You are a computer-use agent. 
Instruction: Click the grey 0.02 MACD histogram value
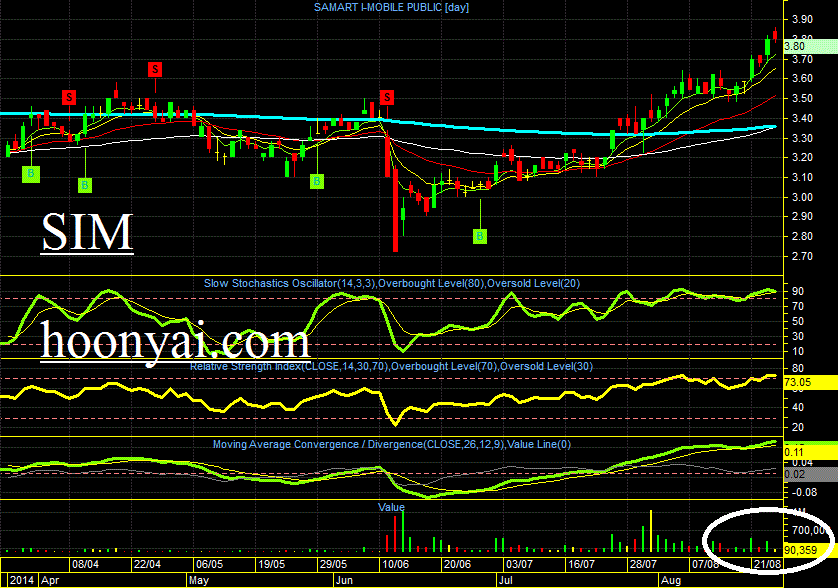[x=810, y=474]
